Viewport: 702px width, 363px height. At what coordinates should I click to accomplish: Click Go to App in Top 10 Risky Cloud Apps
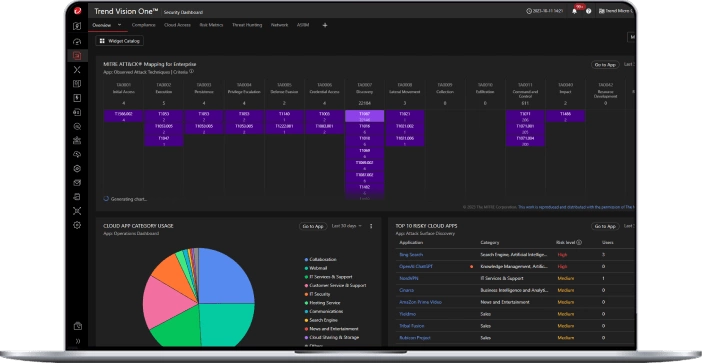pos(605,226)
